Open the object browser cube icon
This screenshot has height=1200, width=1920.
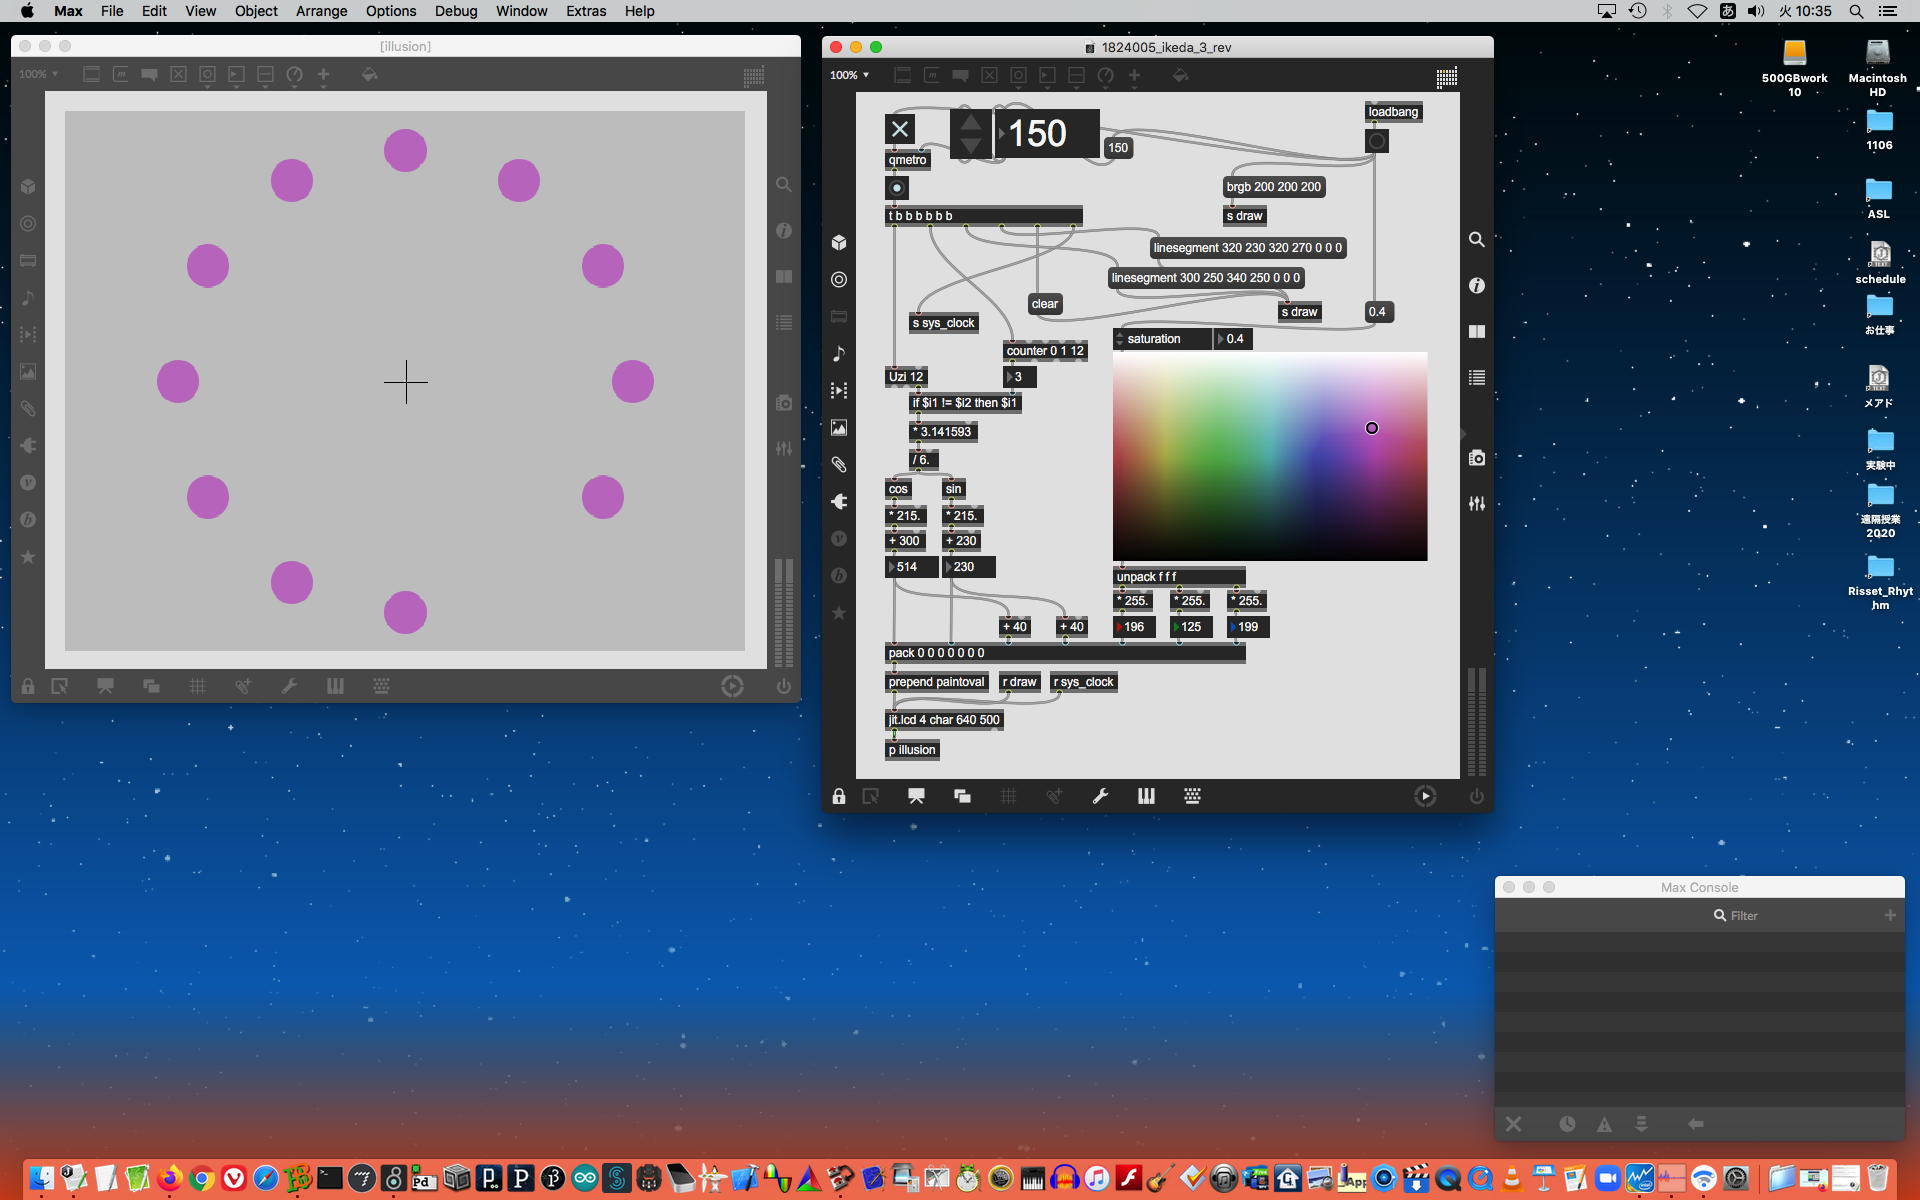pyautogui.click(x=839, y=242)
